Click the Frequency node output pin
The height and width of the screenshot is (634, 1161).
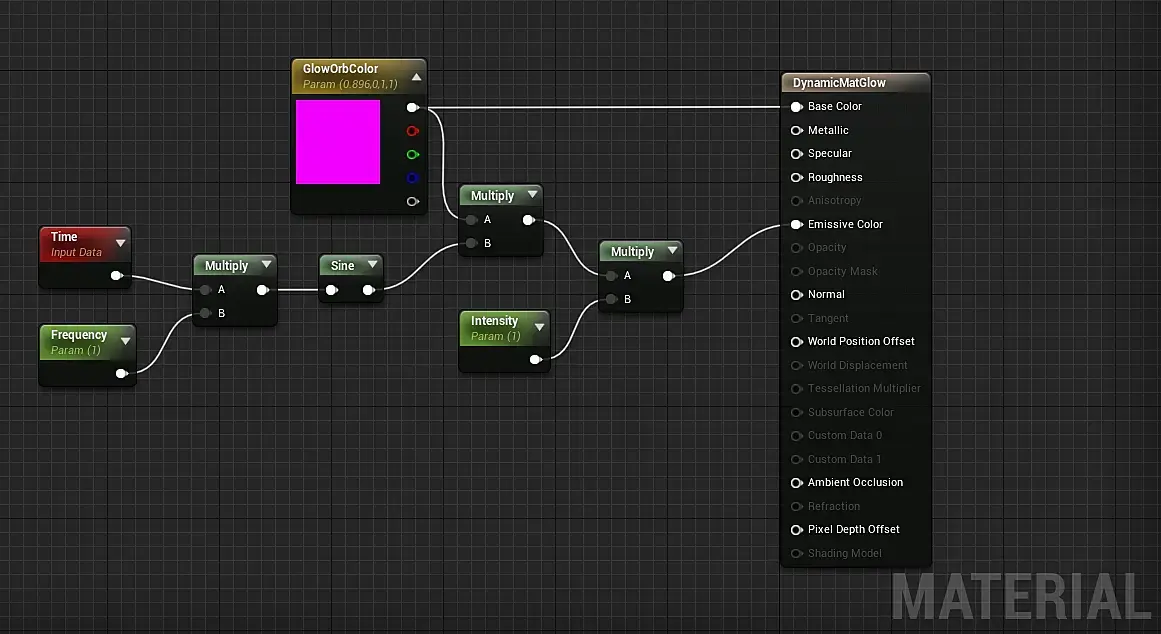click(x=121, y=373)
